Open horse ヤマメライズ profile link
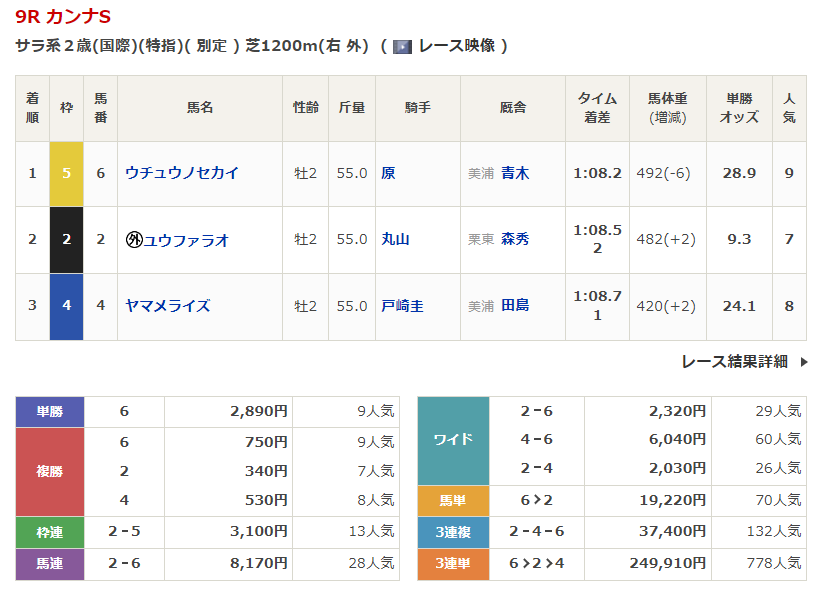This screenshot has height=591, width=821. coord(168,306)
